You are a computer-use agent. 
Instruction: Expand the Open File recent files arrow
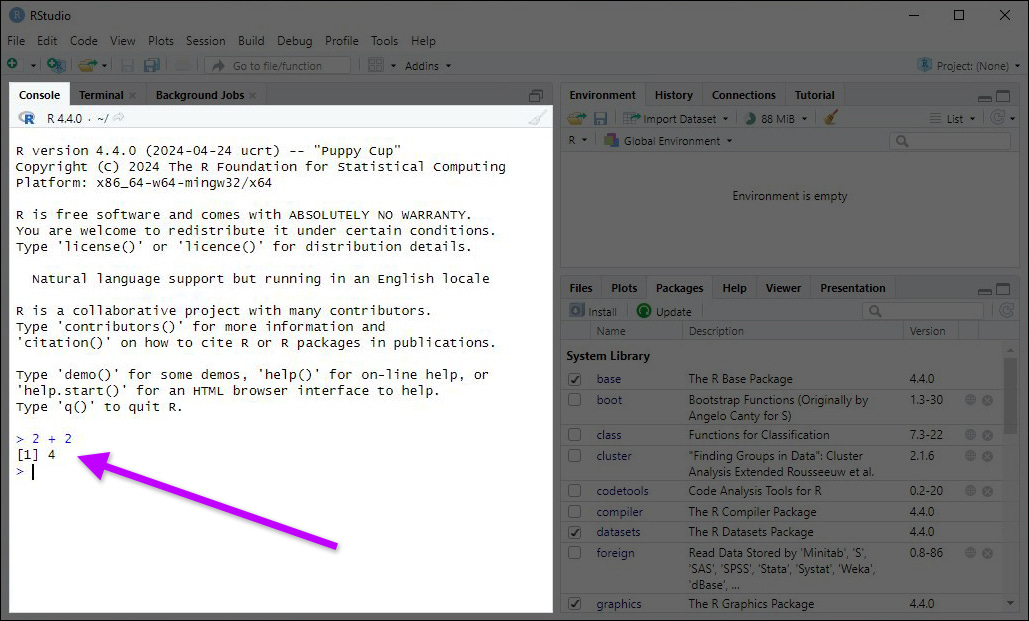click(104, 66)
